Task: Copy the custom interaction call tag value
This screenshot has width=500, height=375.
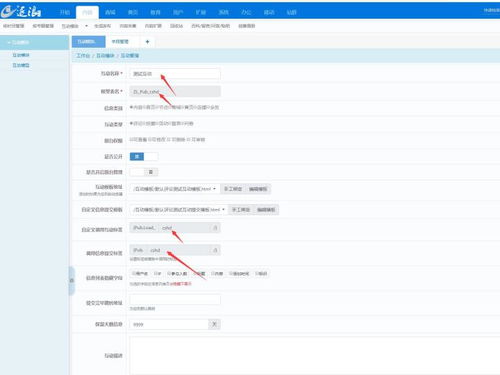Action: click(215, 228)
